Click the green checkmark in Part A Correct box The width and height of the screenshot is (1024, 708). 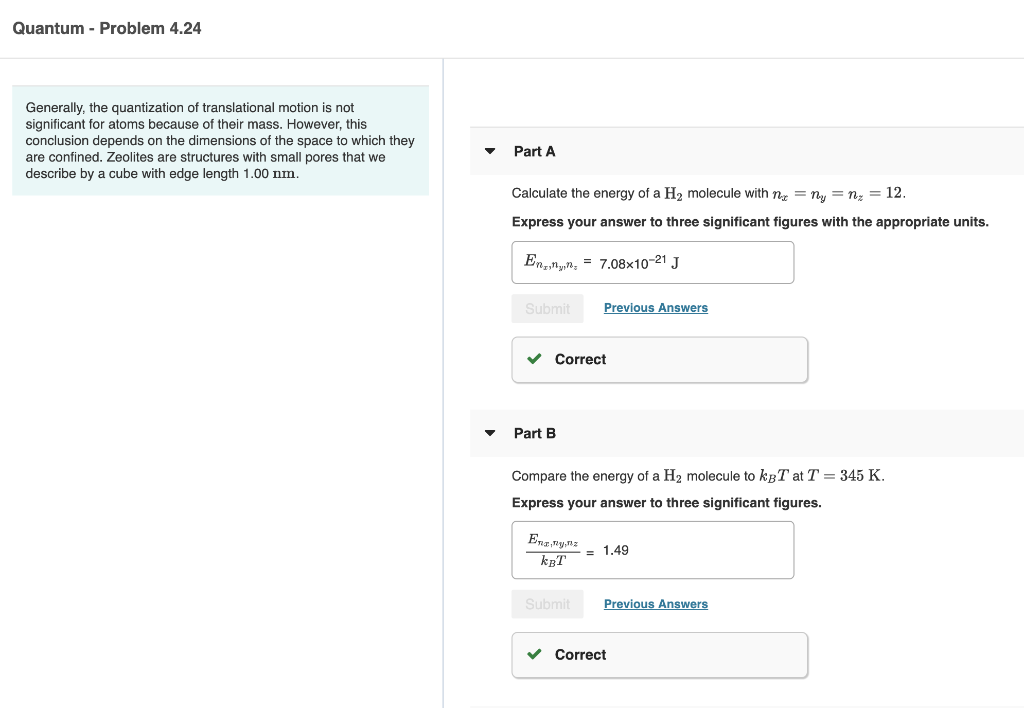click(x=533, y=359)
